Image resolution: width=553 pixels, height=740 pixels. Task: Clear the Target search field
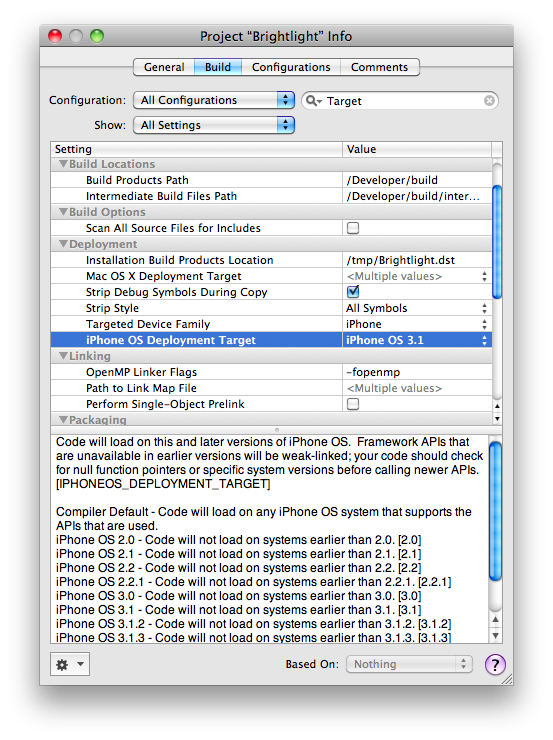489,101
